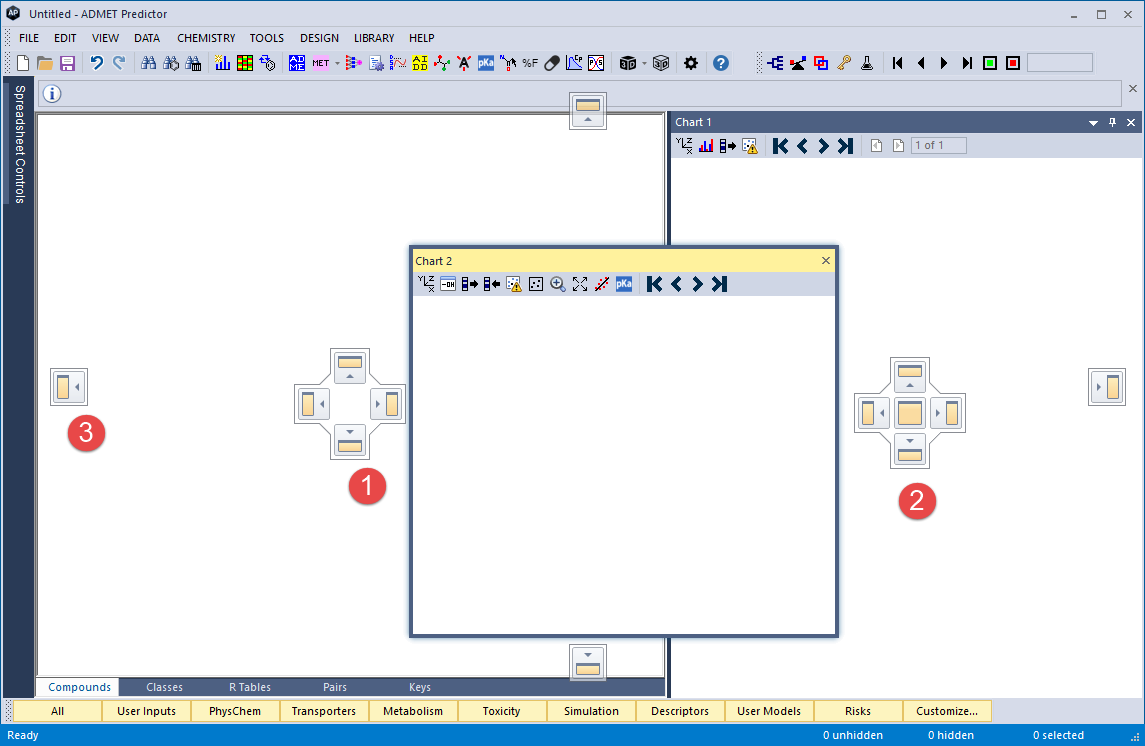This screenshot has width=1145, height=746.
Task: Click the gold key icon in toolbar
Action: (844, 63)
